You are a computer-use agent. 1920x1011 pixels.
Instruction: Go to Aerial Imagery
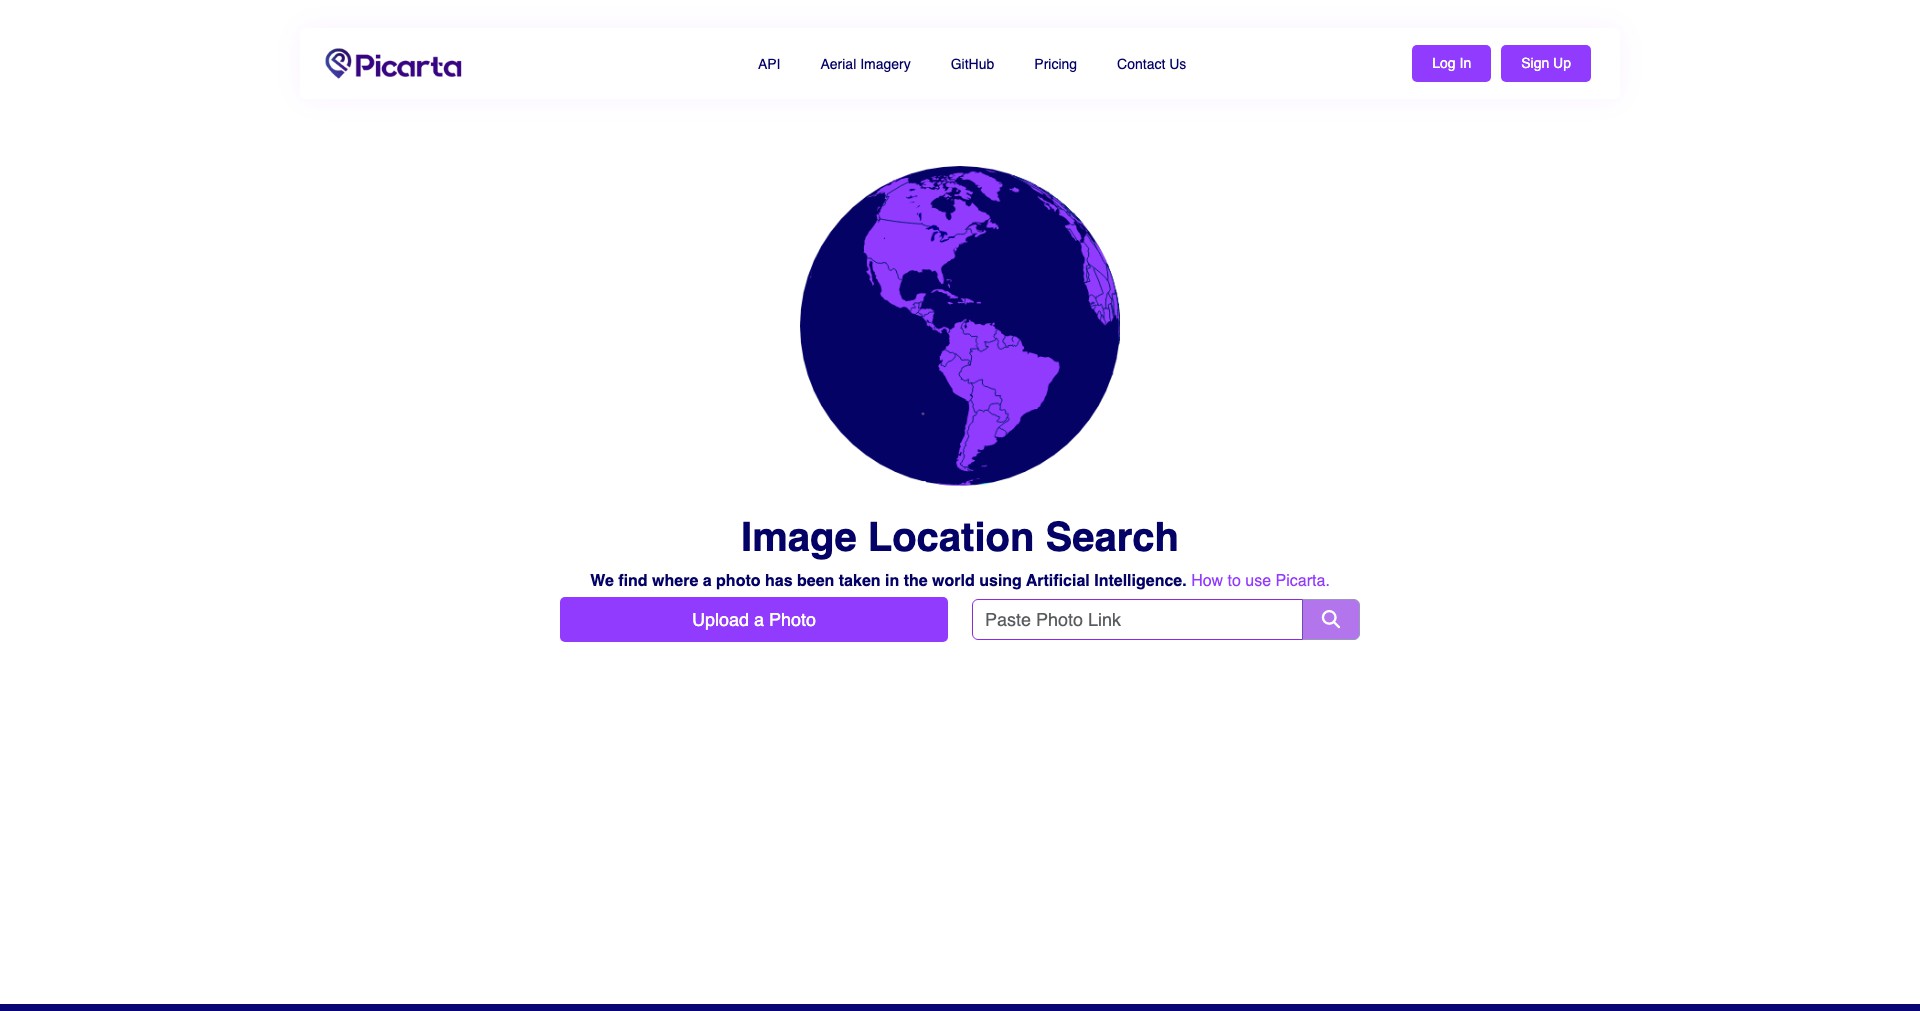coord(865,64)
